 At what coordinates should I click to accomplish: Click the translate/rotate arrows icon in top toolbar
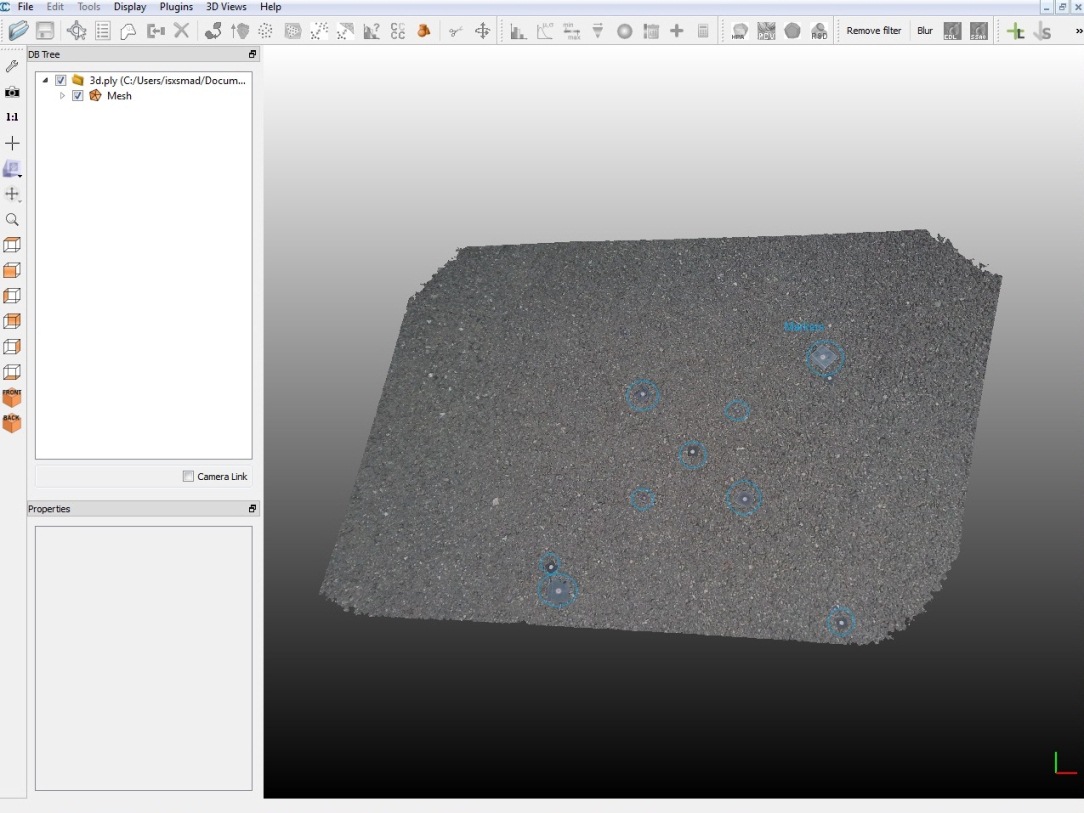click(482, 31)
